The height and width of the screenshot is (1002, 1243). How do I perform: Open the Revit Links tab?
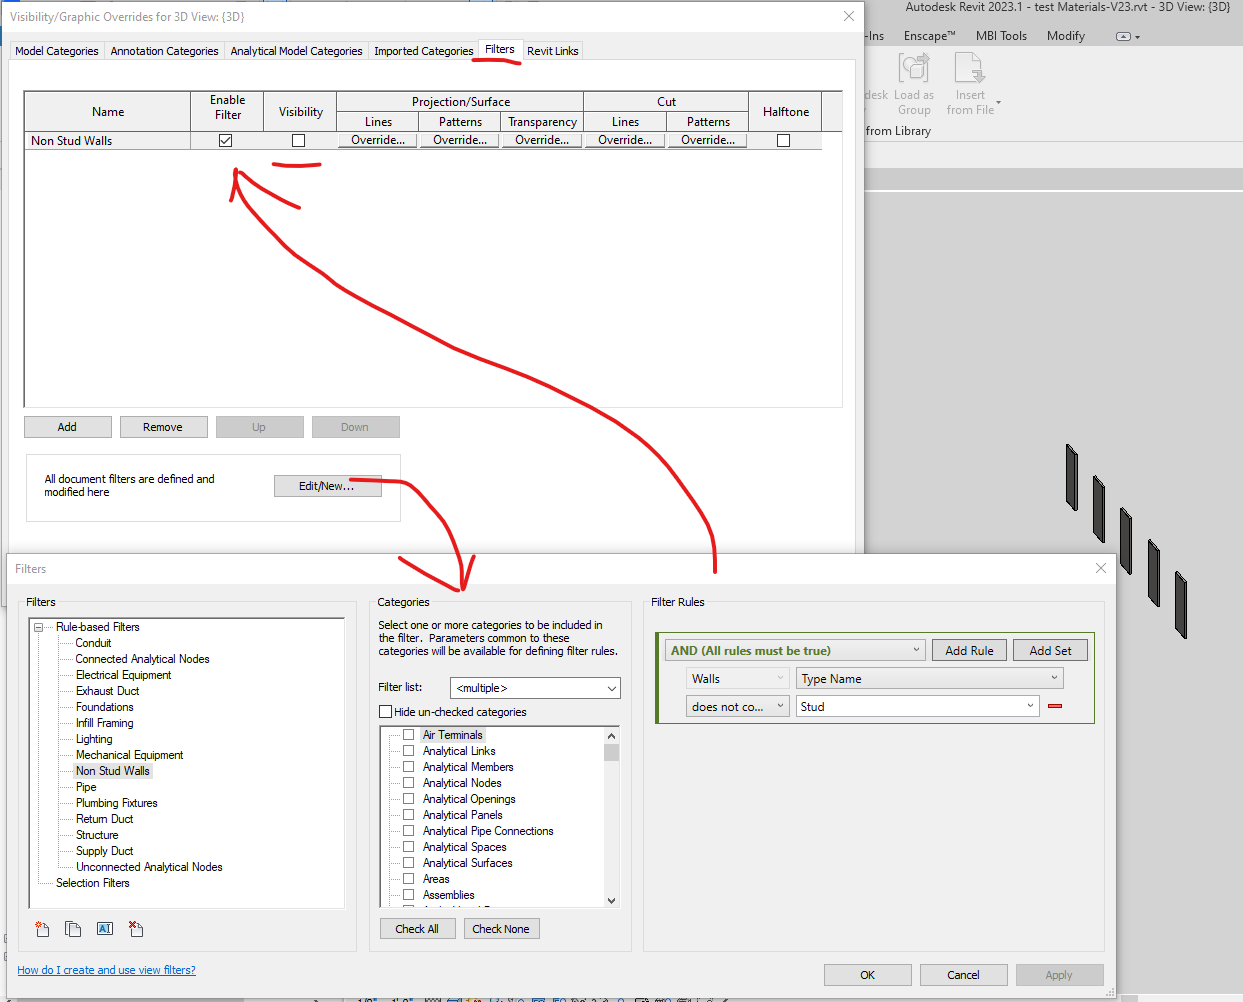tap(552, 50)
